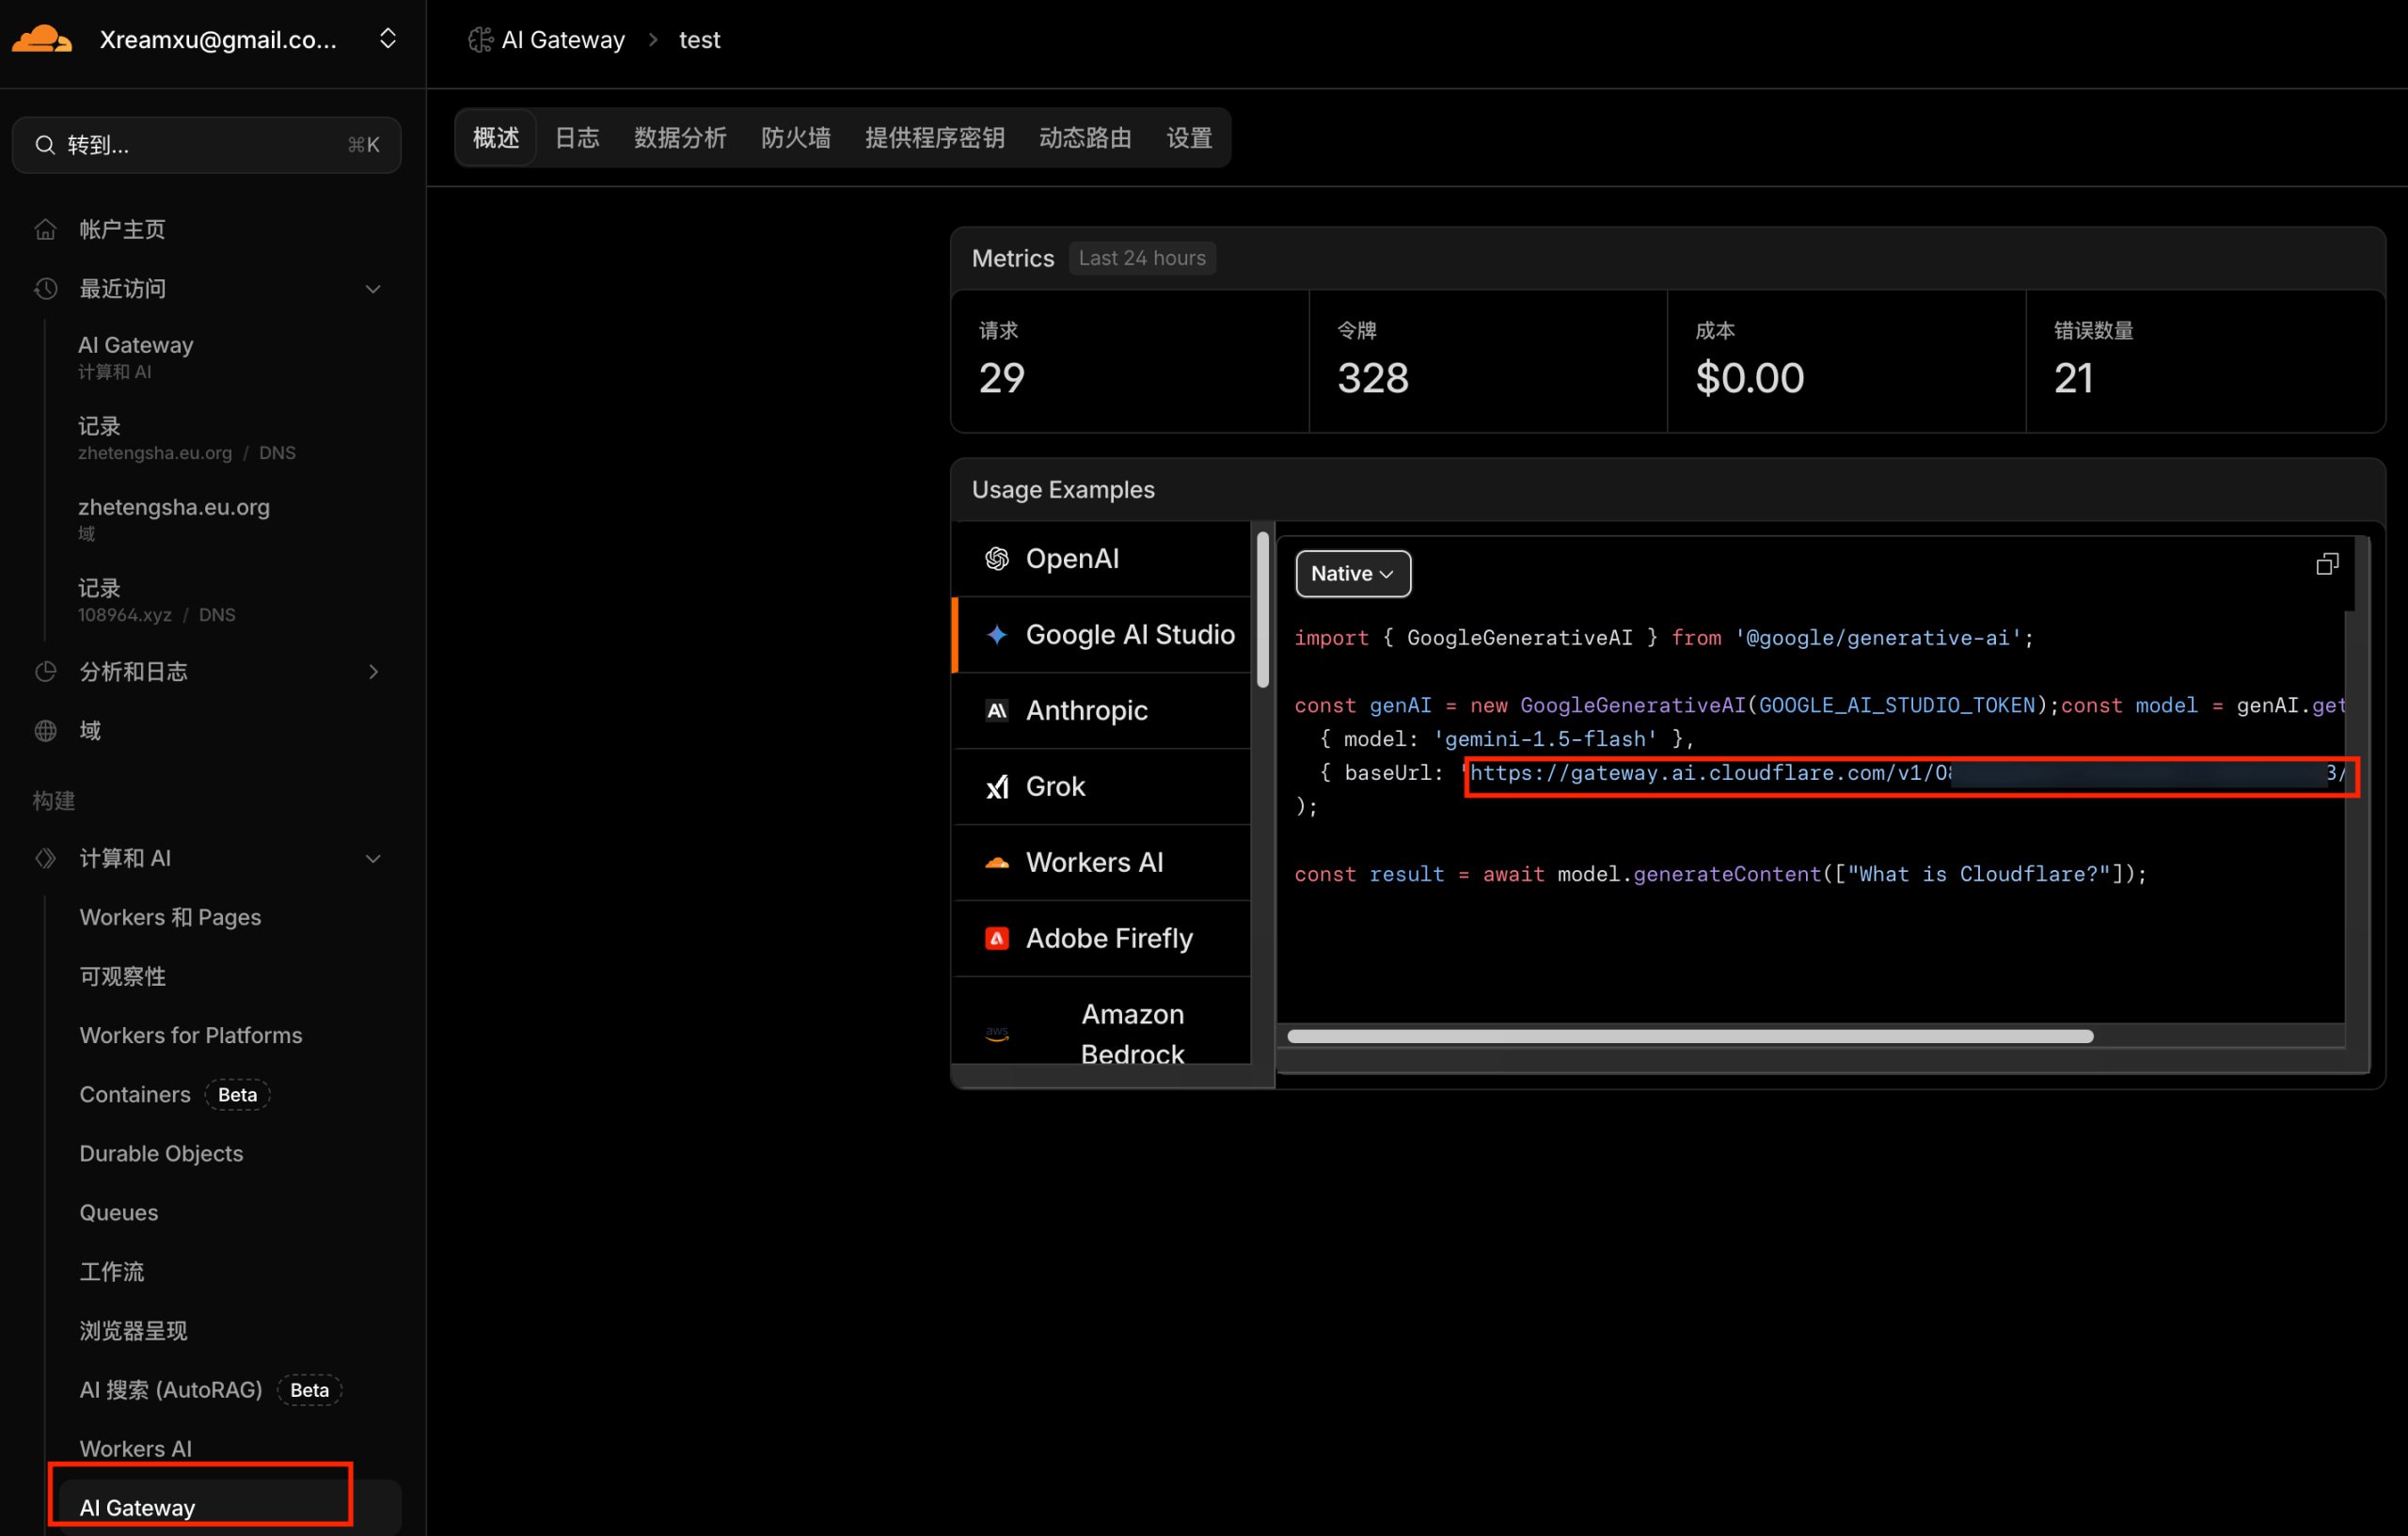This screenshot has width=2408, height=1536.
Task: Click the code block horizontal scrollbar
Action: [x=1690, y=1036]
